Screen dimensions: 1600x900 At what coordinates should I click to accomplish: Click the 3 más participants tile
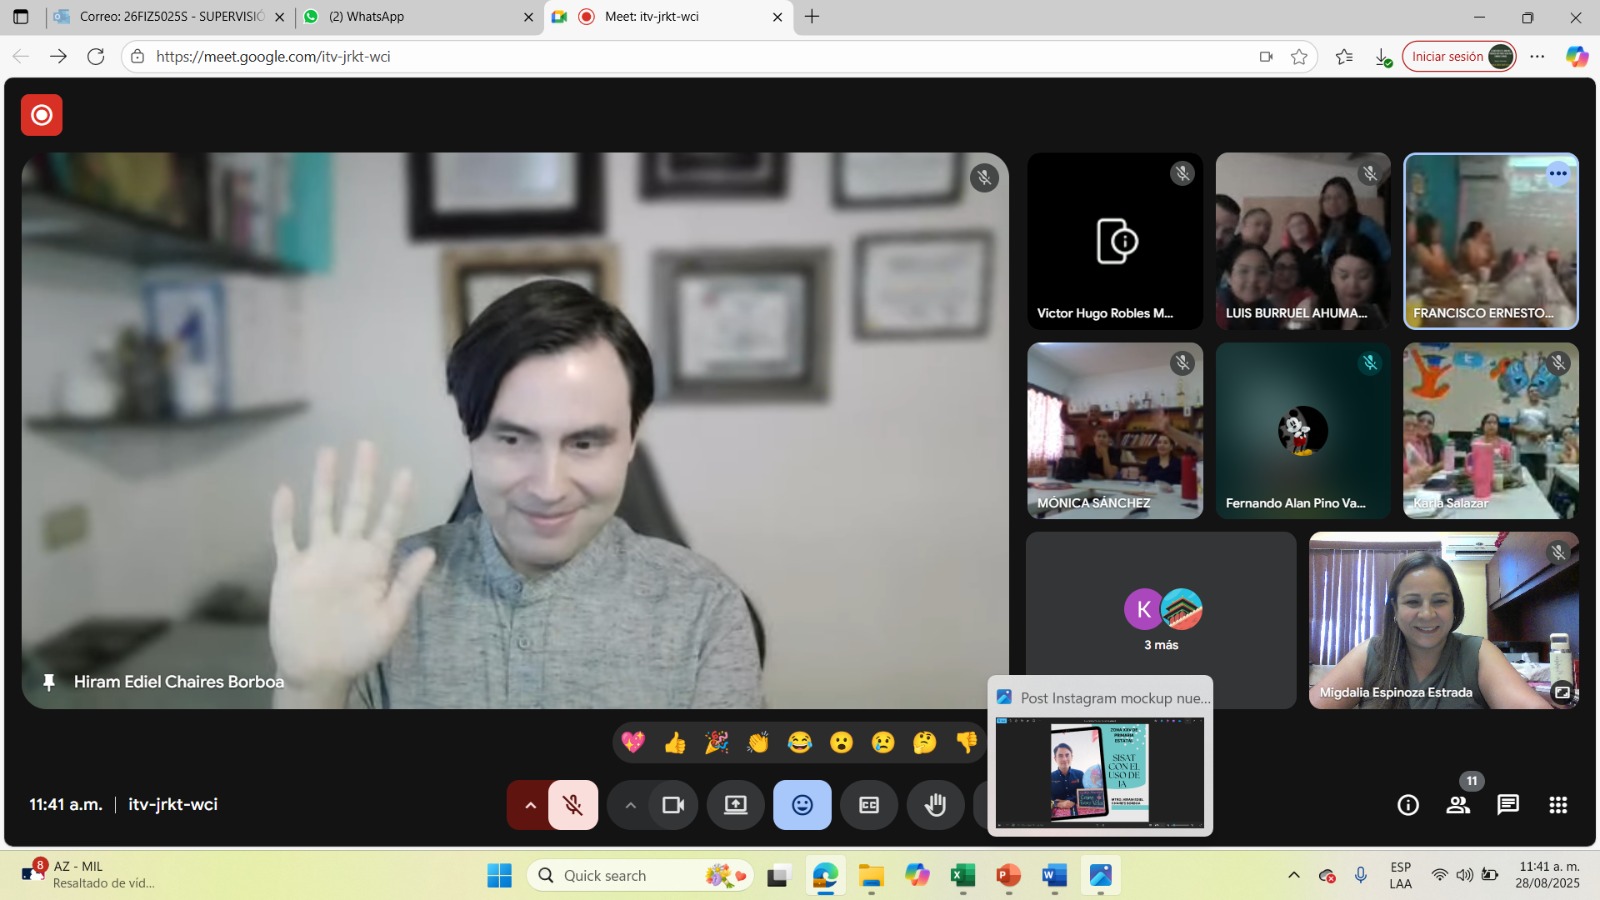tap(1161, 620)
